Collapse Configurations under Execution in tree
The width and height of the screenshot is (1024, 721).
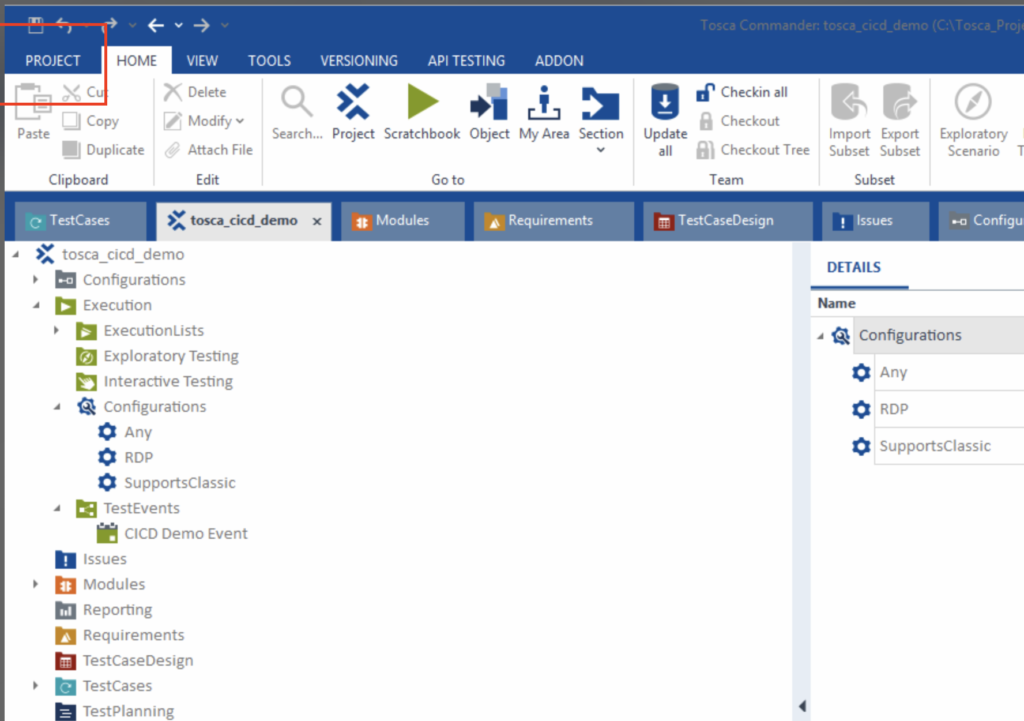(x=57, y=407)
